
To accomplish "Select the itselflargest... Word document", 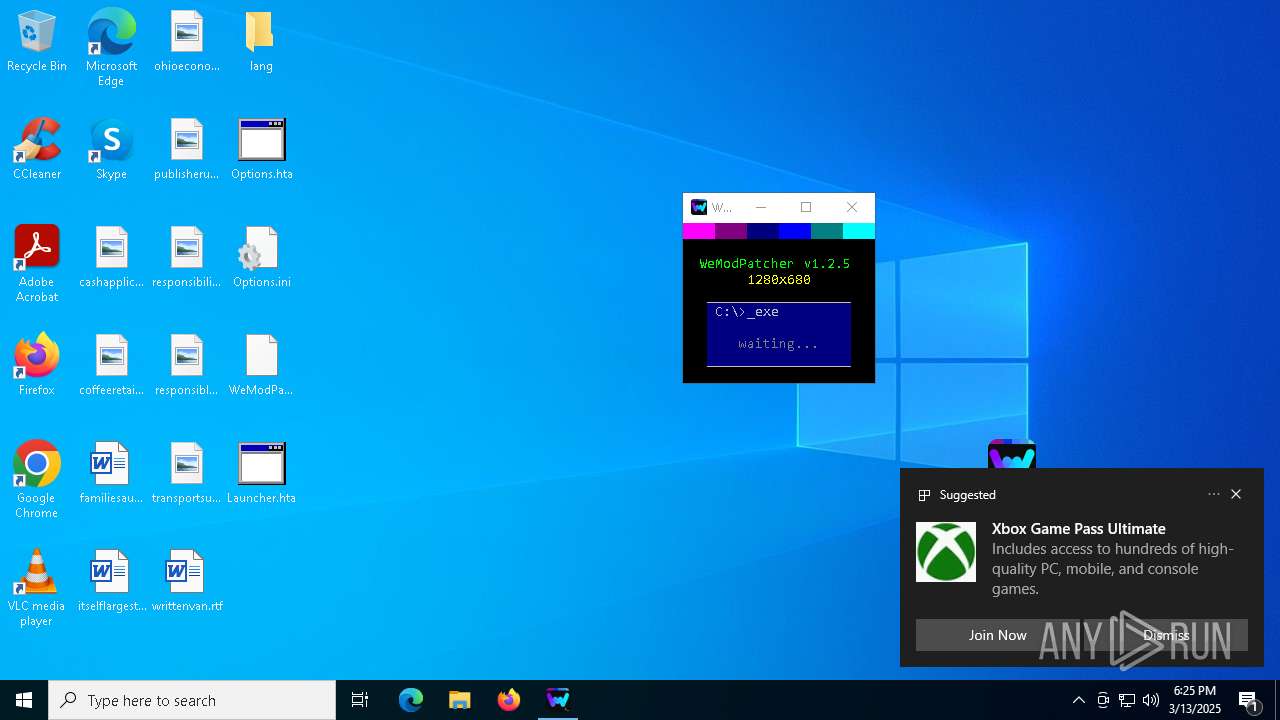I will pos(111,581).
